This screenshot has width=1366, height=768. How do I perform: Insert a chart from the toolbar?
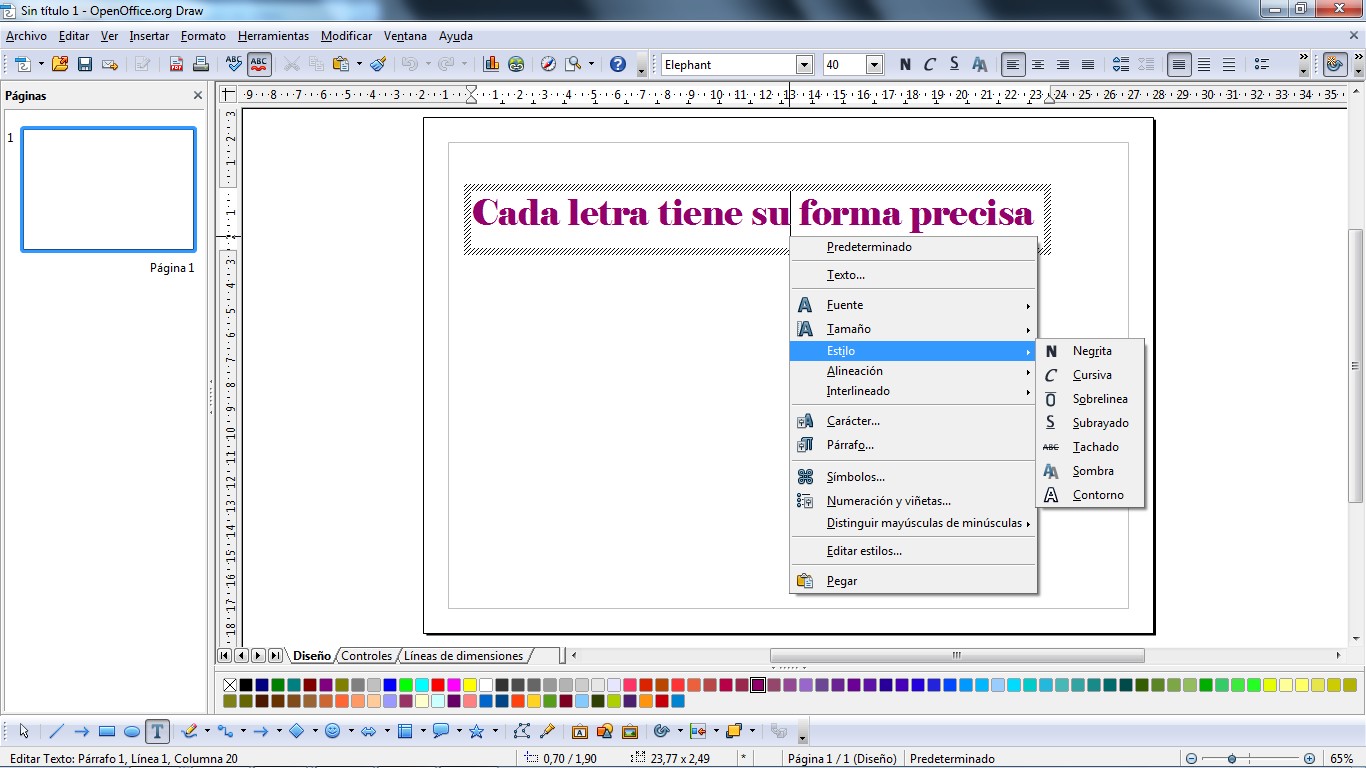pos(491,64)
